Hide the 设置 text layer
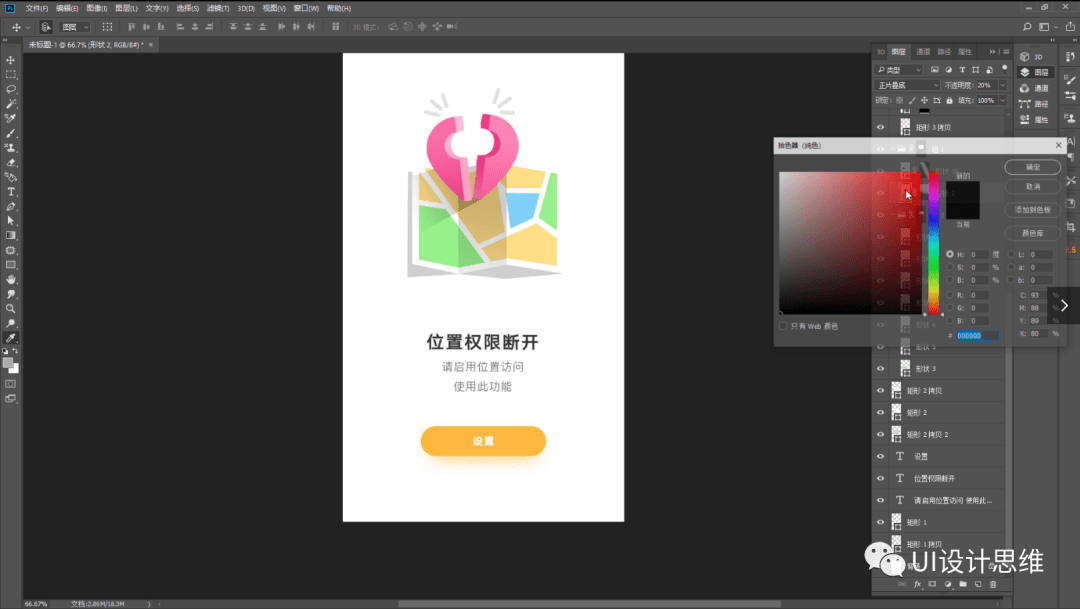Screen dimensions: 1080x609 coord(880,456)
